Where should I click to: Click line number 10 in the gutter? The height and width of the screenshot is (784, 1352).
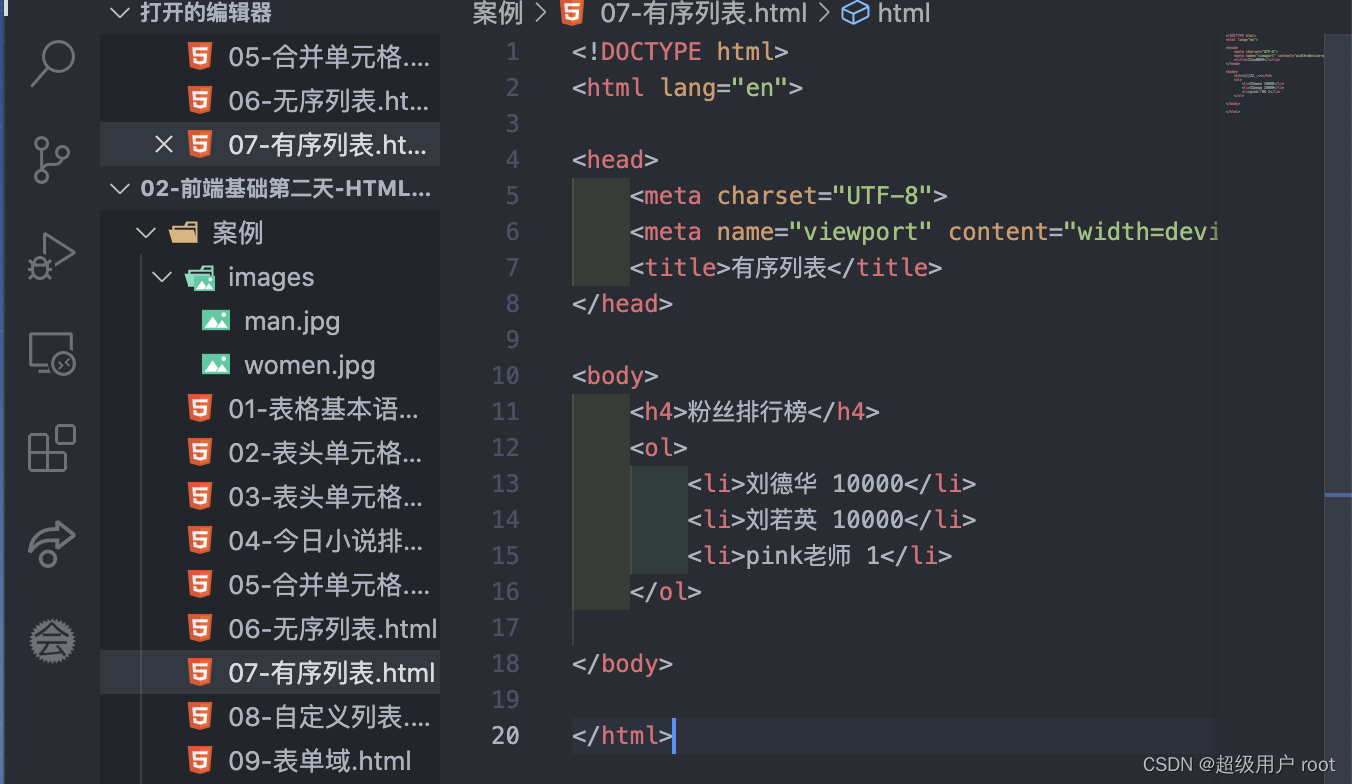pyautogui.click(x=505, y=376)
